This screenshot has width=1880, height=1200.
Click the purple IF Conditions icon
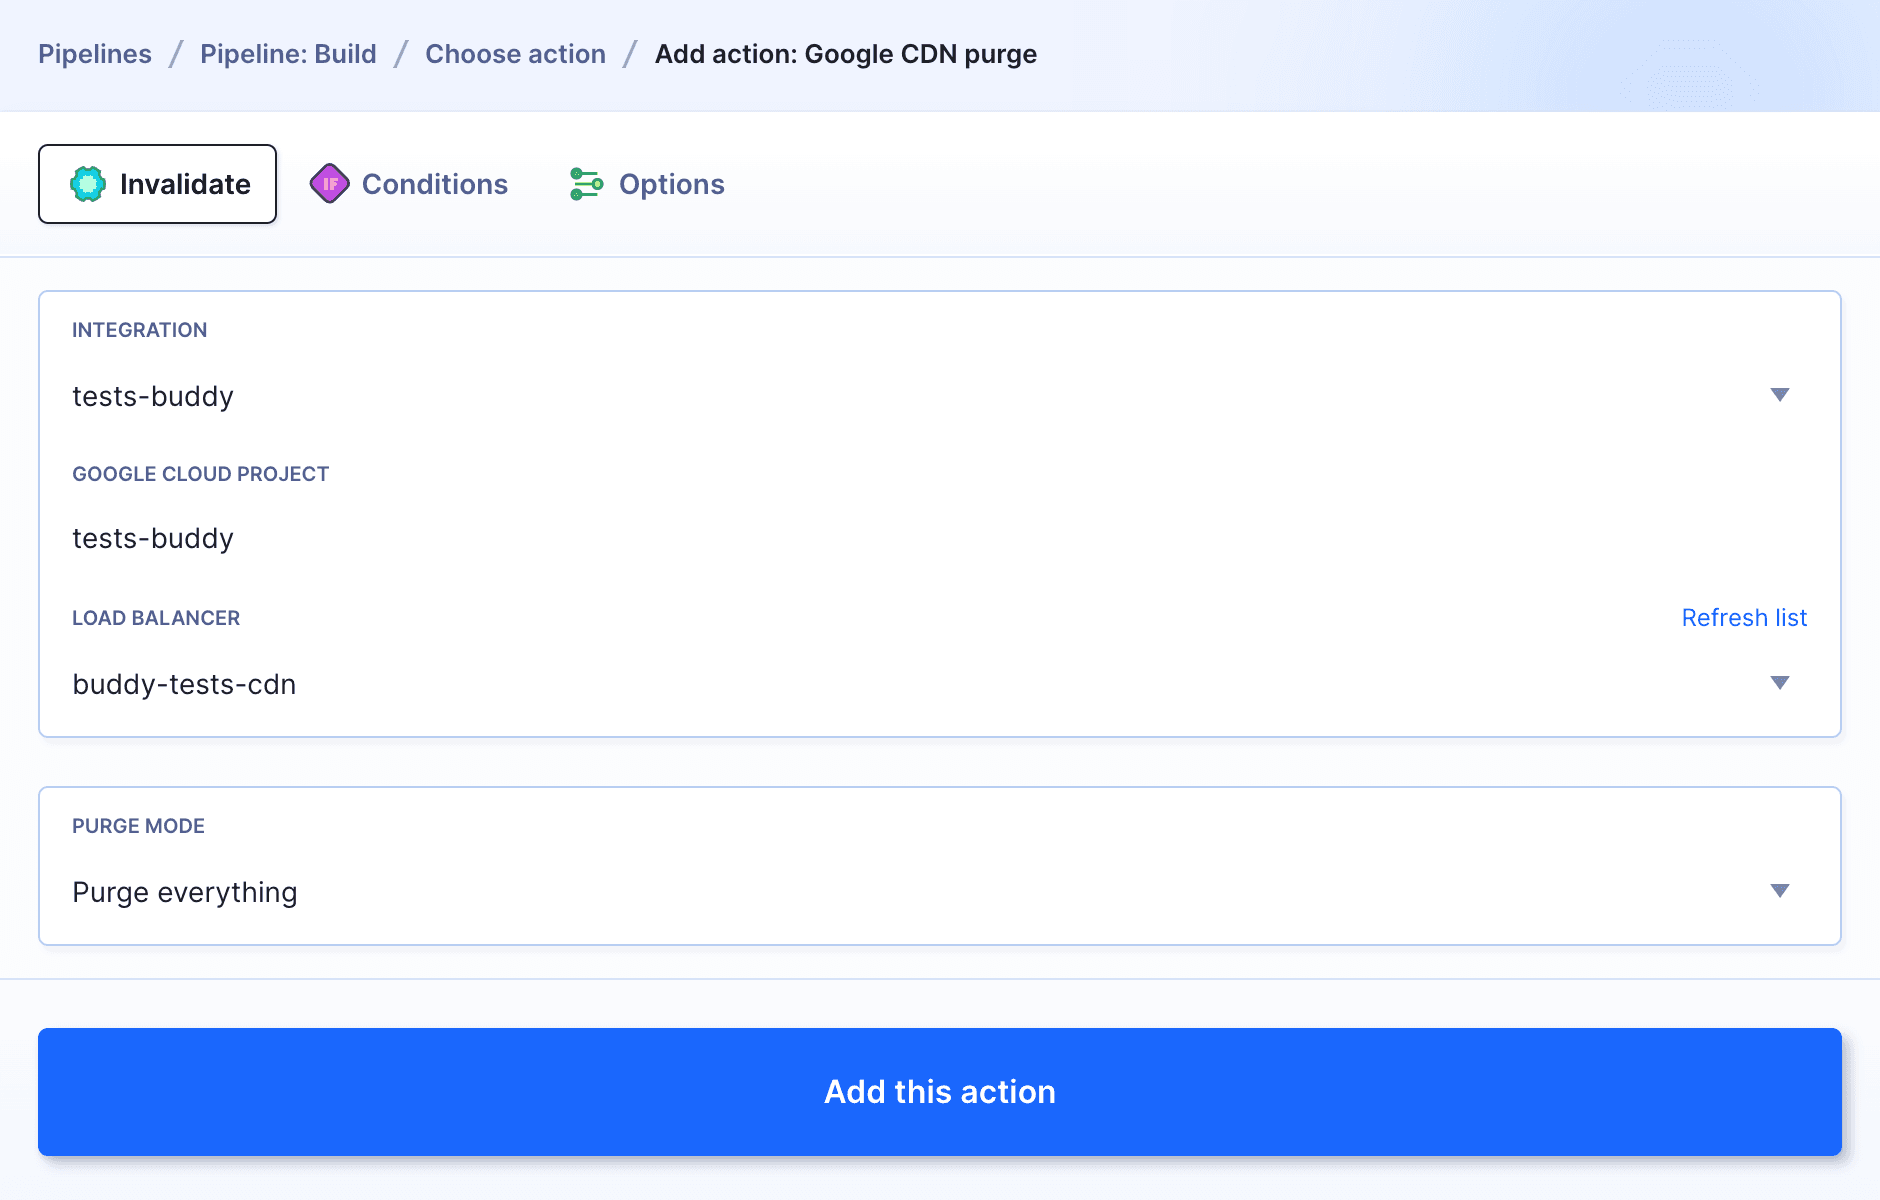click(330, 183)
